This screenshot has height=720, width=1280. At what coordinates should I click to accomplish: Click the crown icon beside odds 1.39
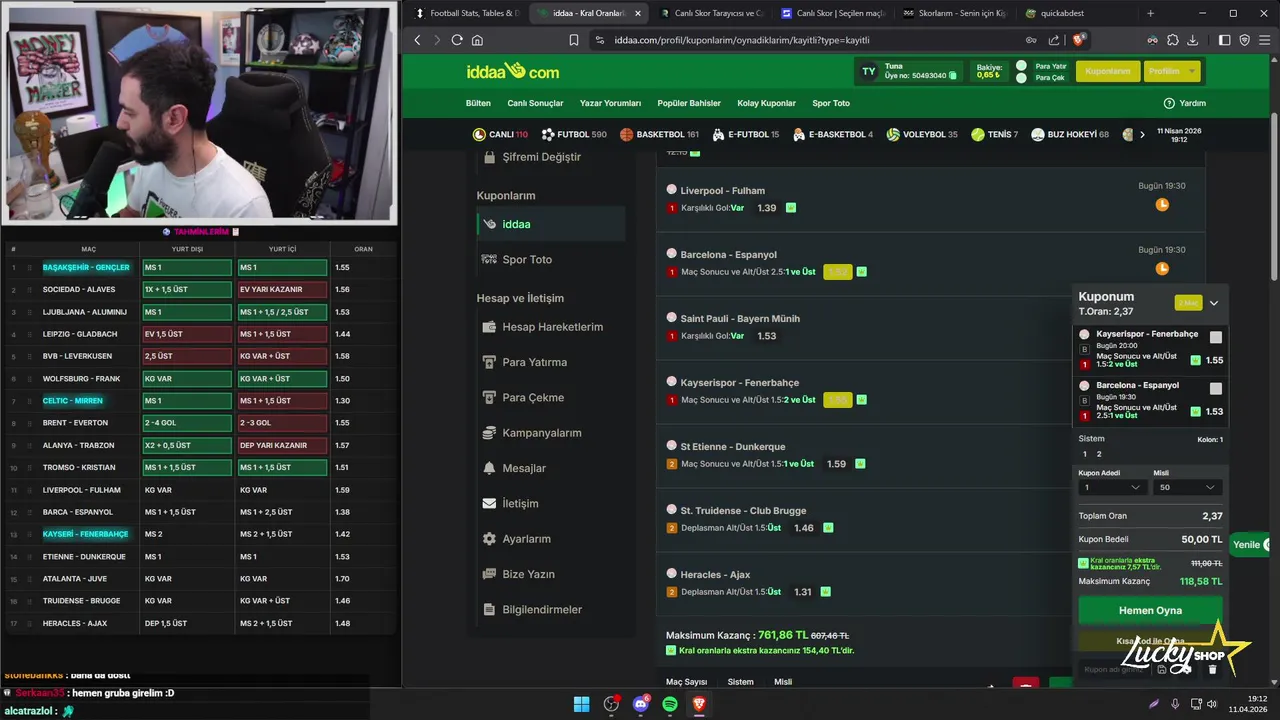tap(790, 208)
